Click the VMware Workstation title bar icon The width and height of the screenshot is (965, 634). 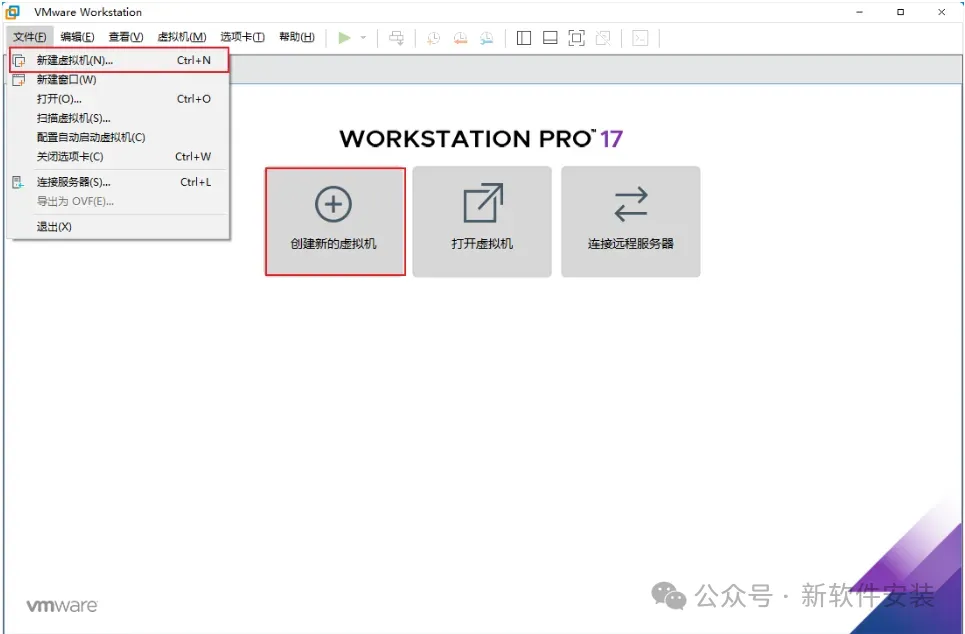click(x=12, y=12)
